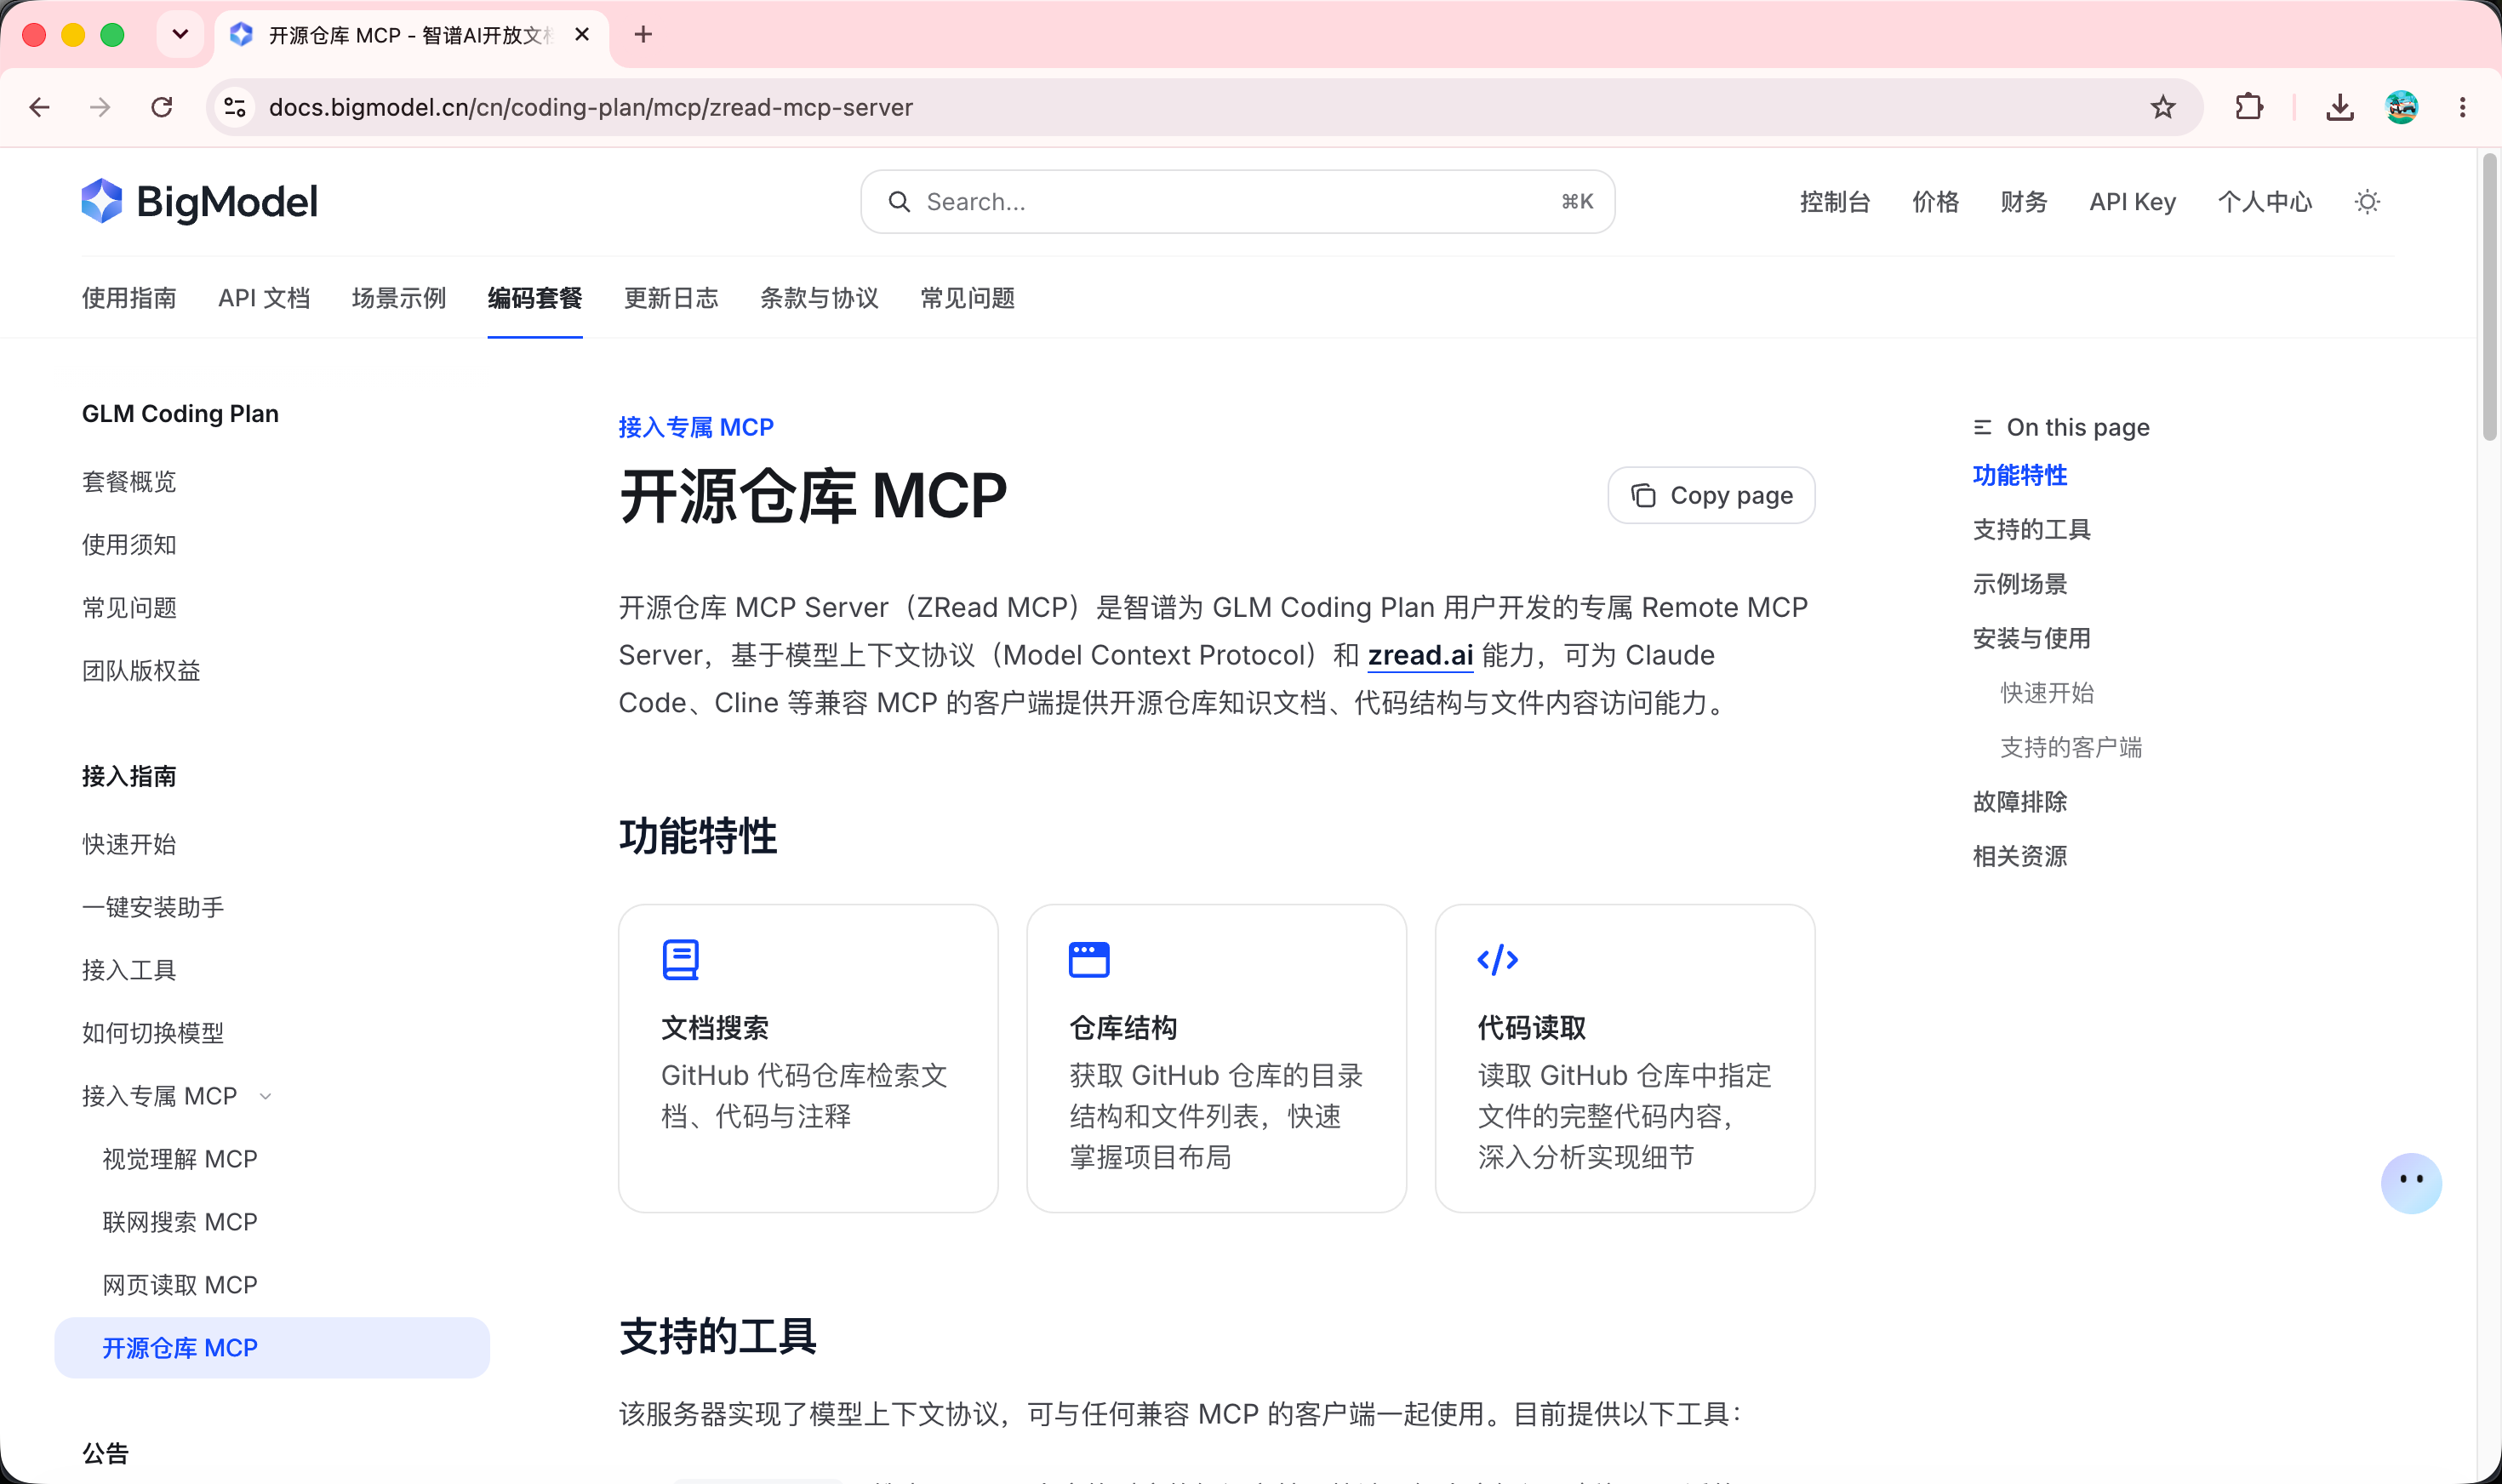Open the Chrome profile avatar
This screenshot has width=2502, height=1484.
2401,107
